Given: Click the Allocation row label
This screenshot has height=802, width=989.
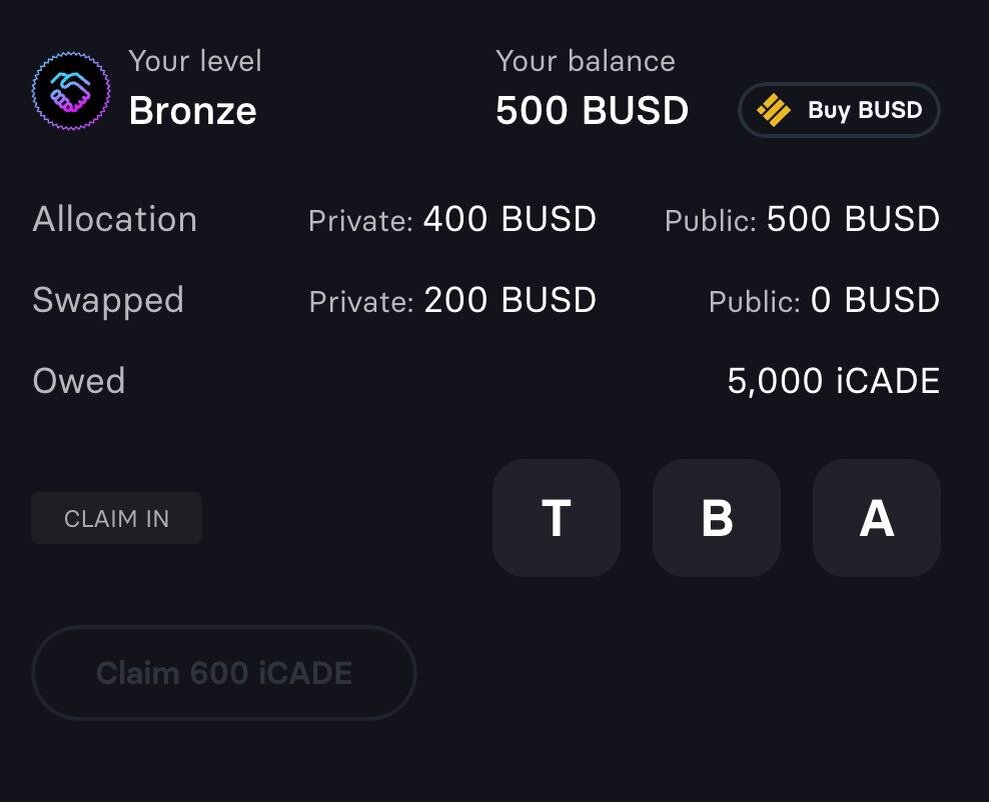Looking at the screenshot, I should 115,219.
